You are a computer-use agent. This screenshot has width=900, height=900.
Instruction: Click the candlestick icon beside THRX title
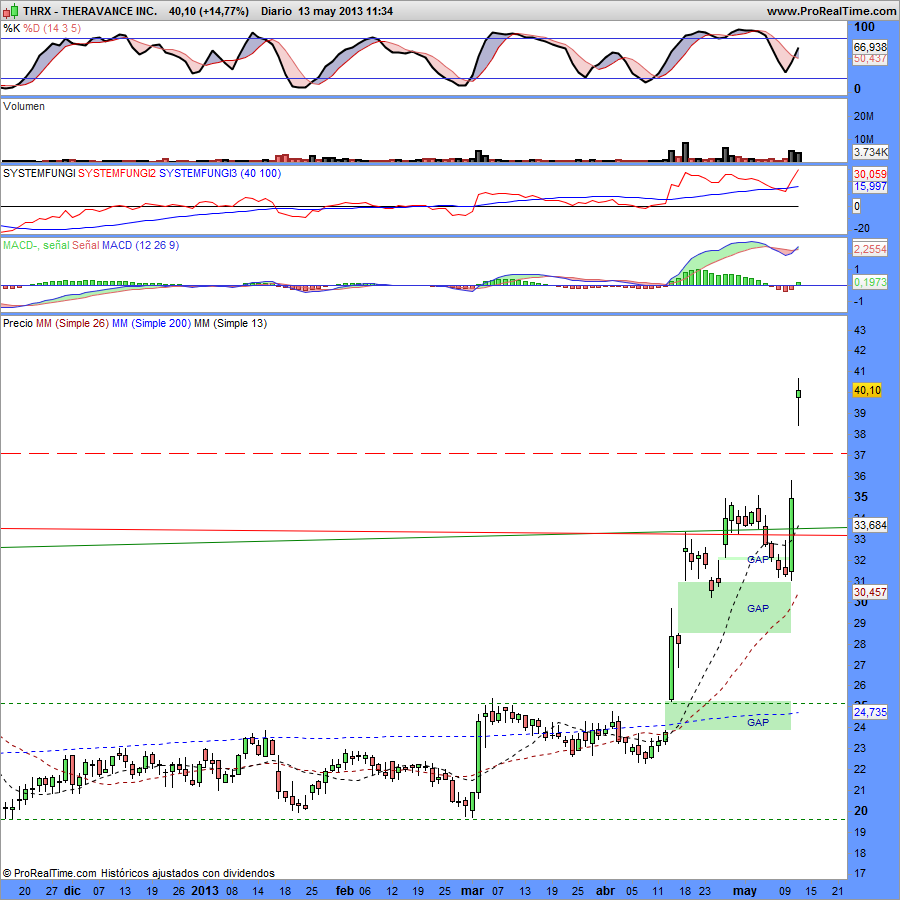pos(11,10)
